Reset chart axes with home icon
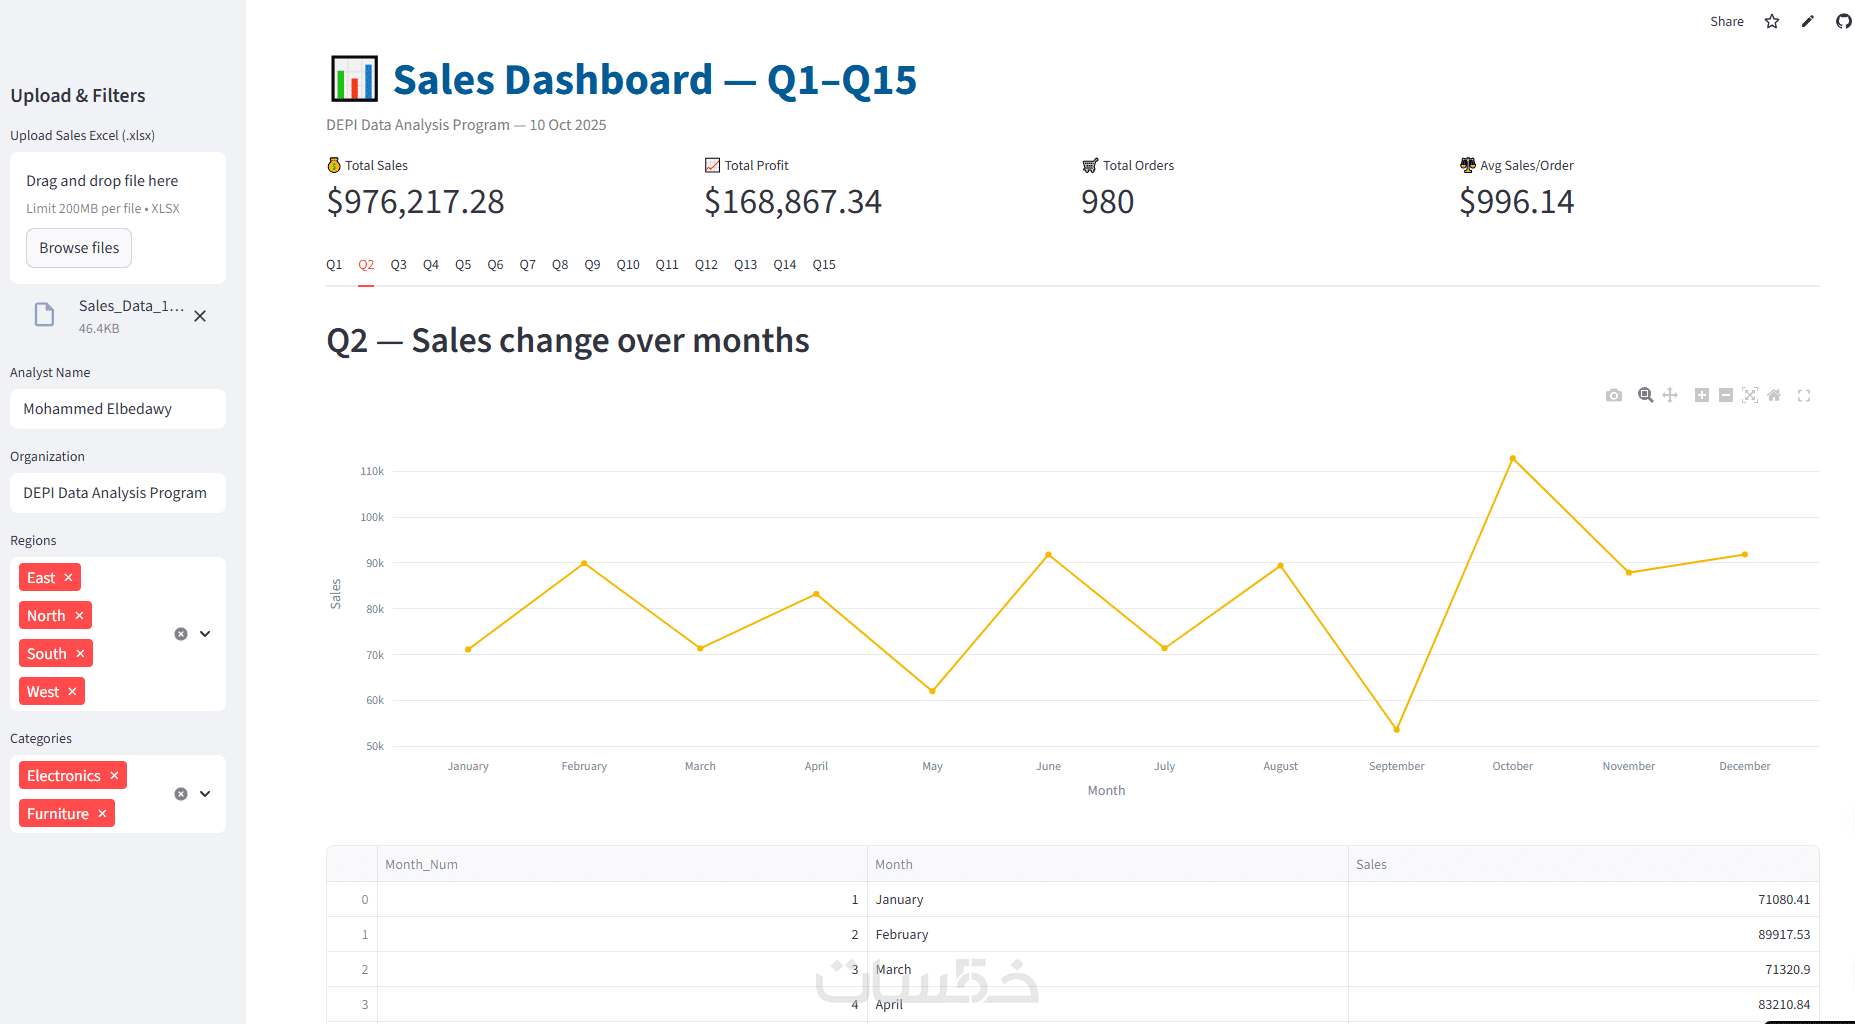Viewport: 1855px width, 1024px height. tap(1774, 395)
